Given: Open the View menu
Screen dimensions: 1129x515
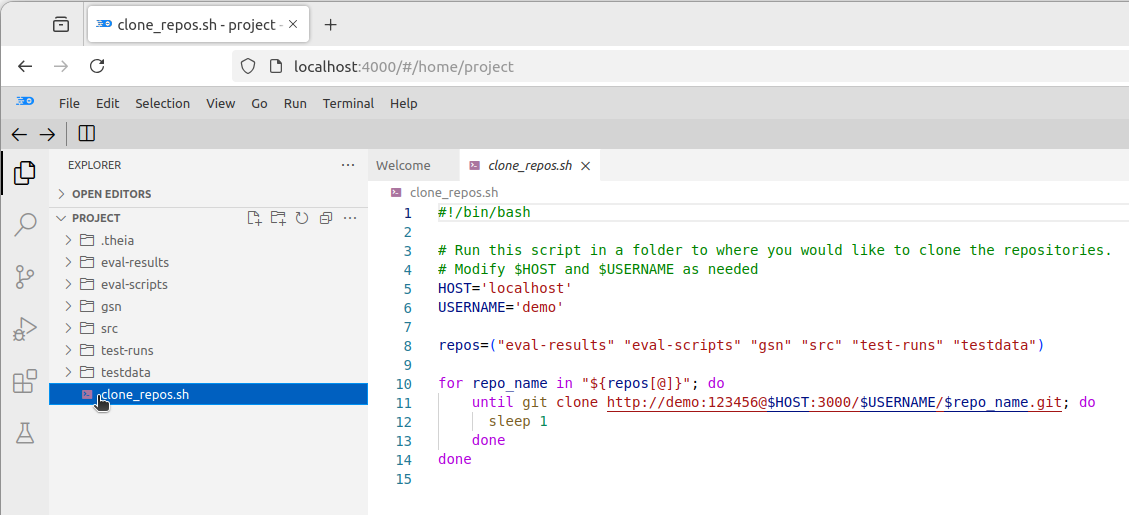Looking at the screenshot, I should tap(220, 103).
